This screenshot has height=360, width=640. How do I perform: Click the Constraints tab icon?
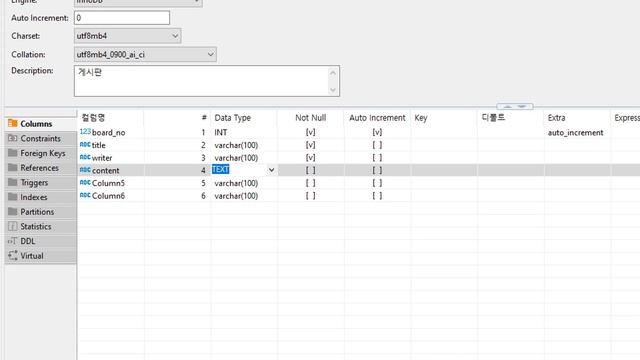13,138
